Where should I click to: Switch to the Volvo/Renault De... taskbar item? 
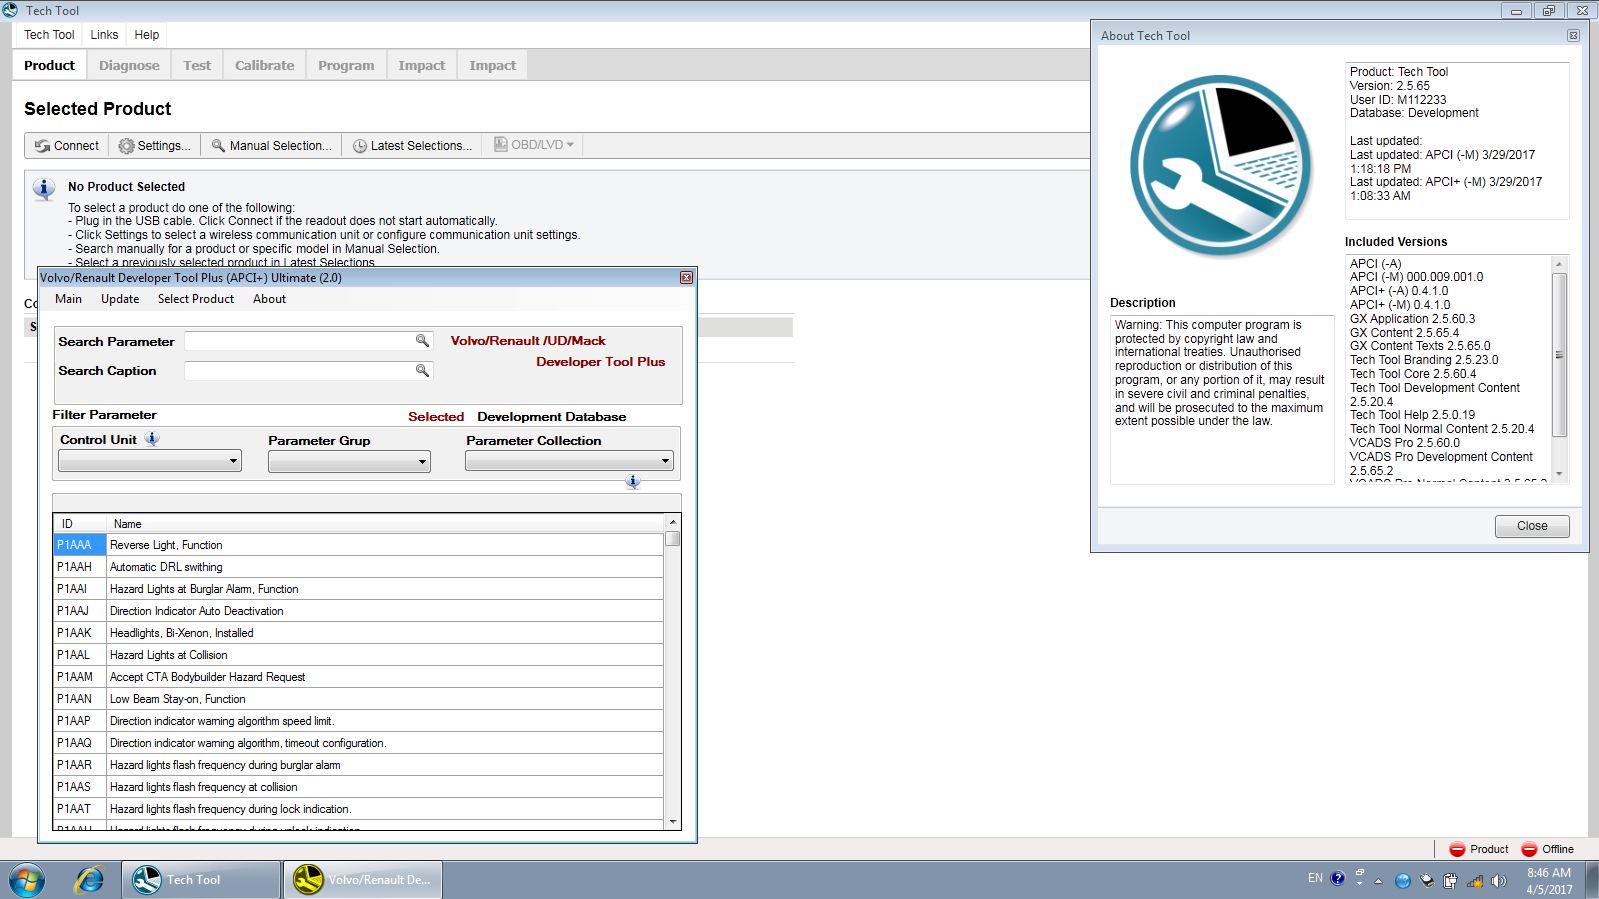coord(363,880)
